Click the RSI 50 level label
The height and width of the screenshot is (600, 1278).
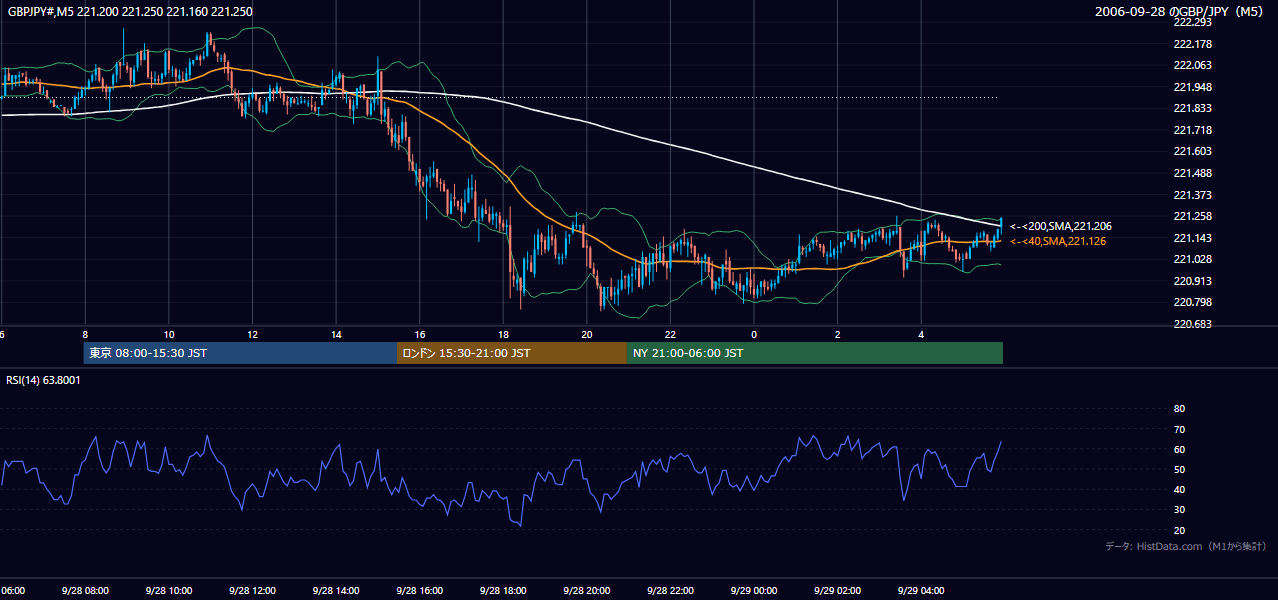click(1179, 469)
